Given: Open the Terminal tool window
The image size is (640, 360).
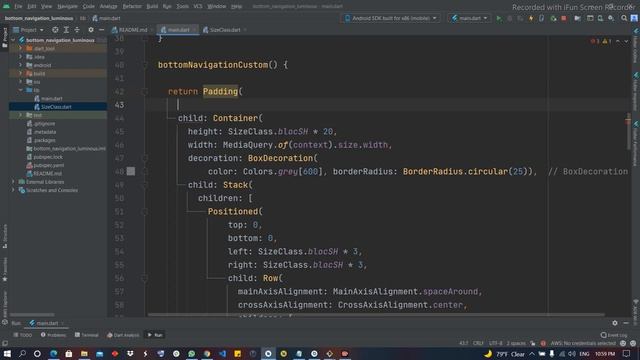Looking at the screenshot, I should pos(87,335).
